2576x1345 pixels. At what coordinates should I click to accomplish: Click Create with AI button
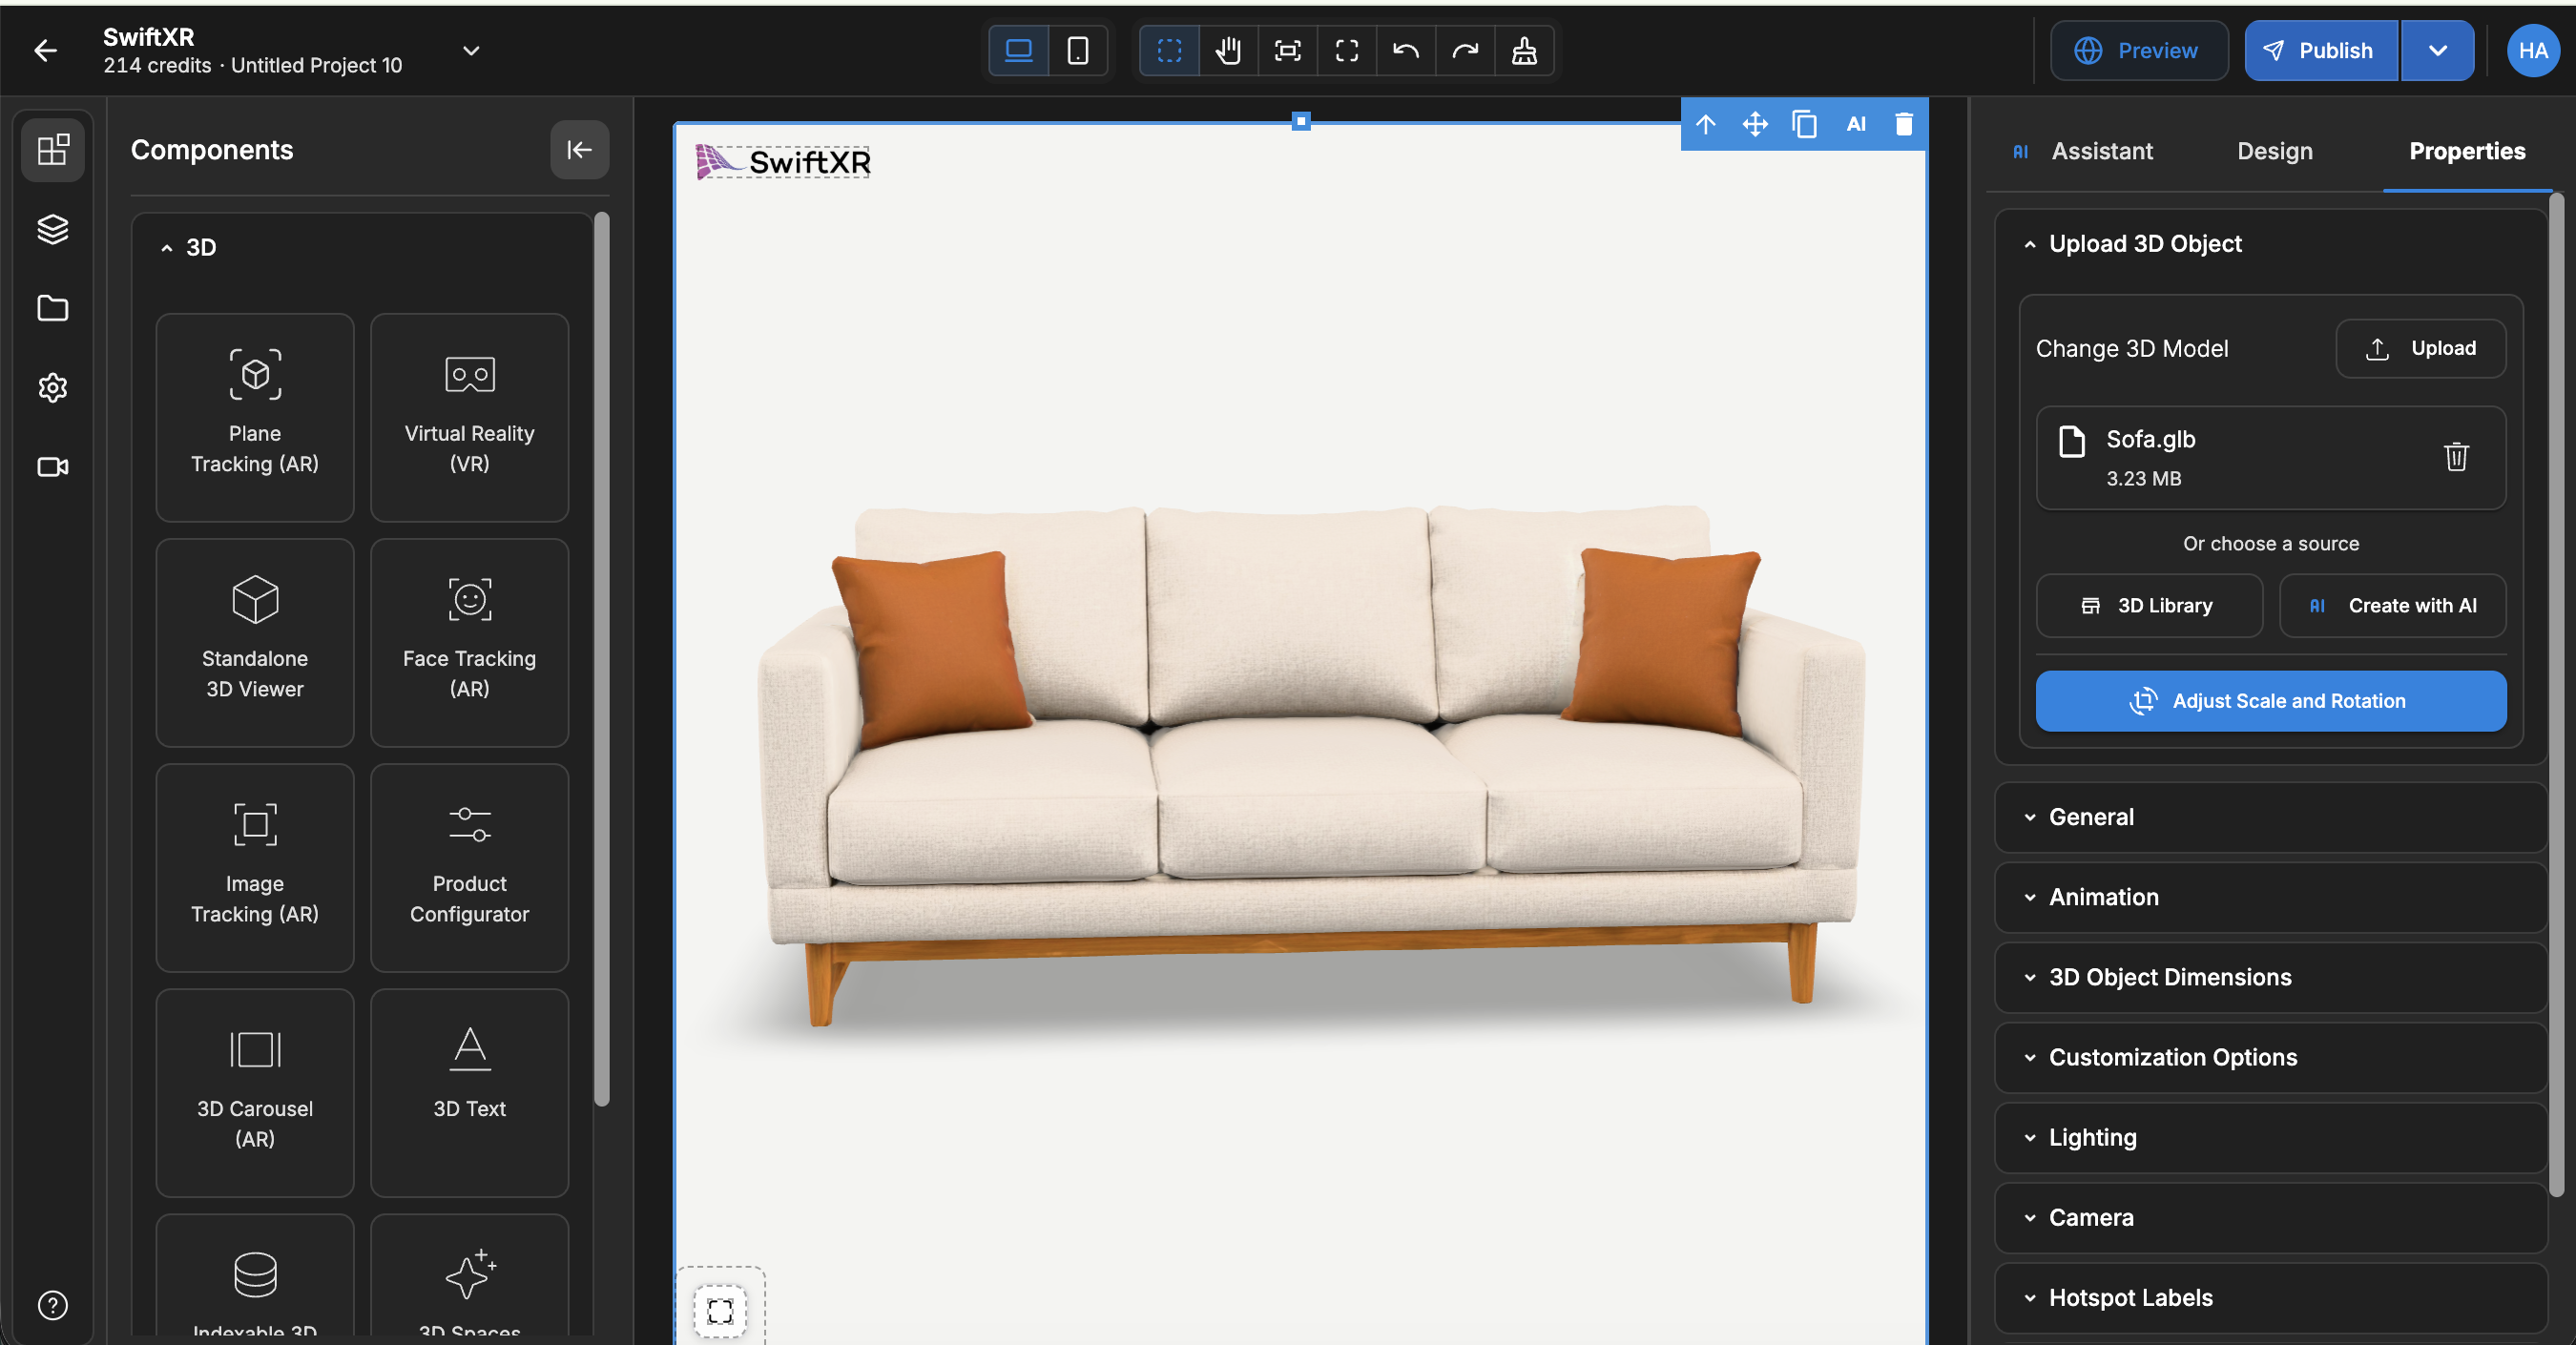click(x=2392, y=605)
